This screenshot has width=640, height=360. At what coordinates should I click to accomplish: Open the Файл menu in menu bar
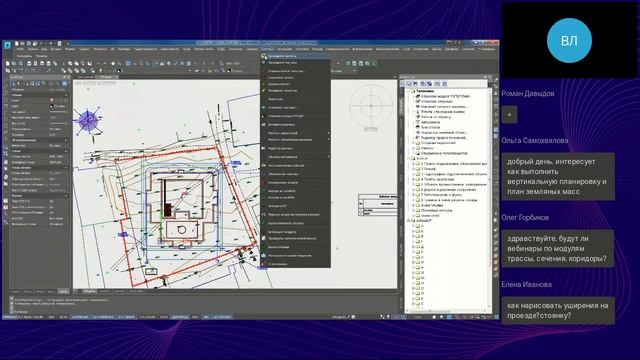click(20, 49)
